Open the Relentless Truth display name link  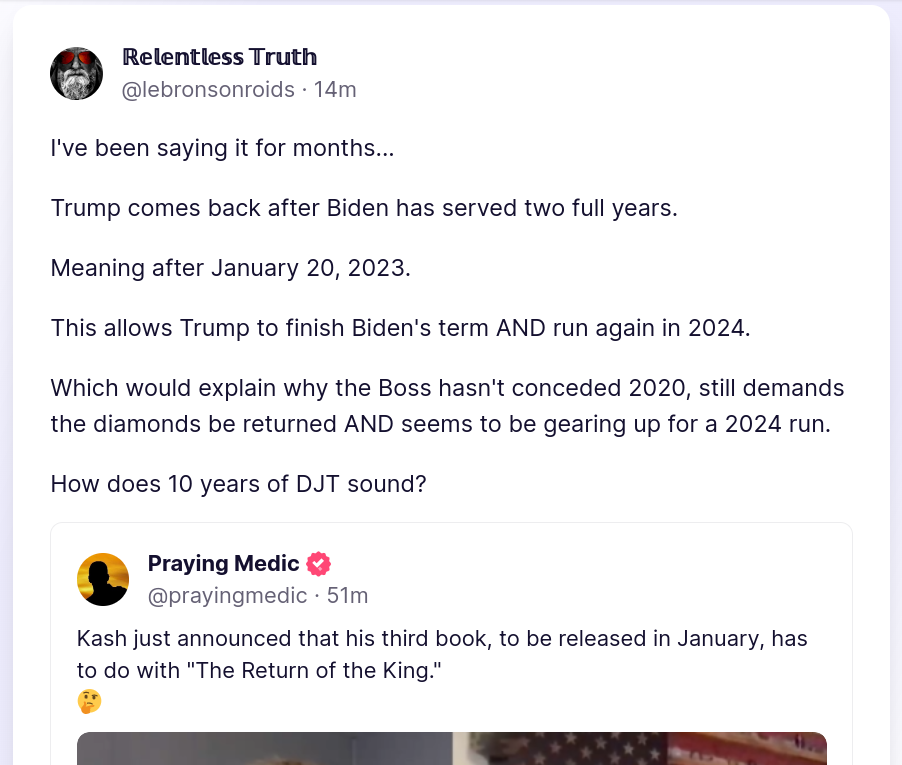pos(219,57)
